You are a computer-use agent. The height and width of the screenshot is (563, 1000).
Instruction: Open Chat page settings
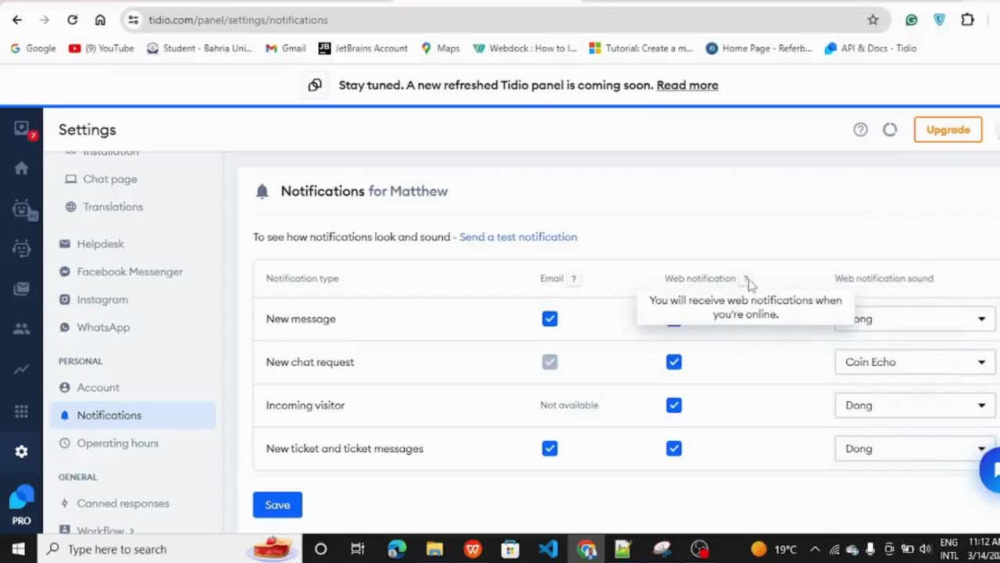point(110,179)
